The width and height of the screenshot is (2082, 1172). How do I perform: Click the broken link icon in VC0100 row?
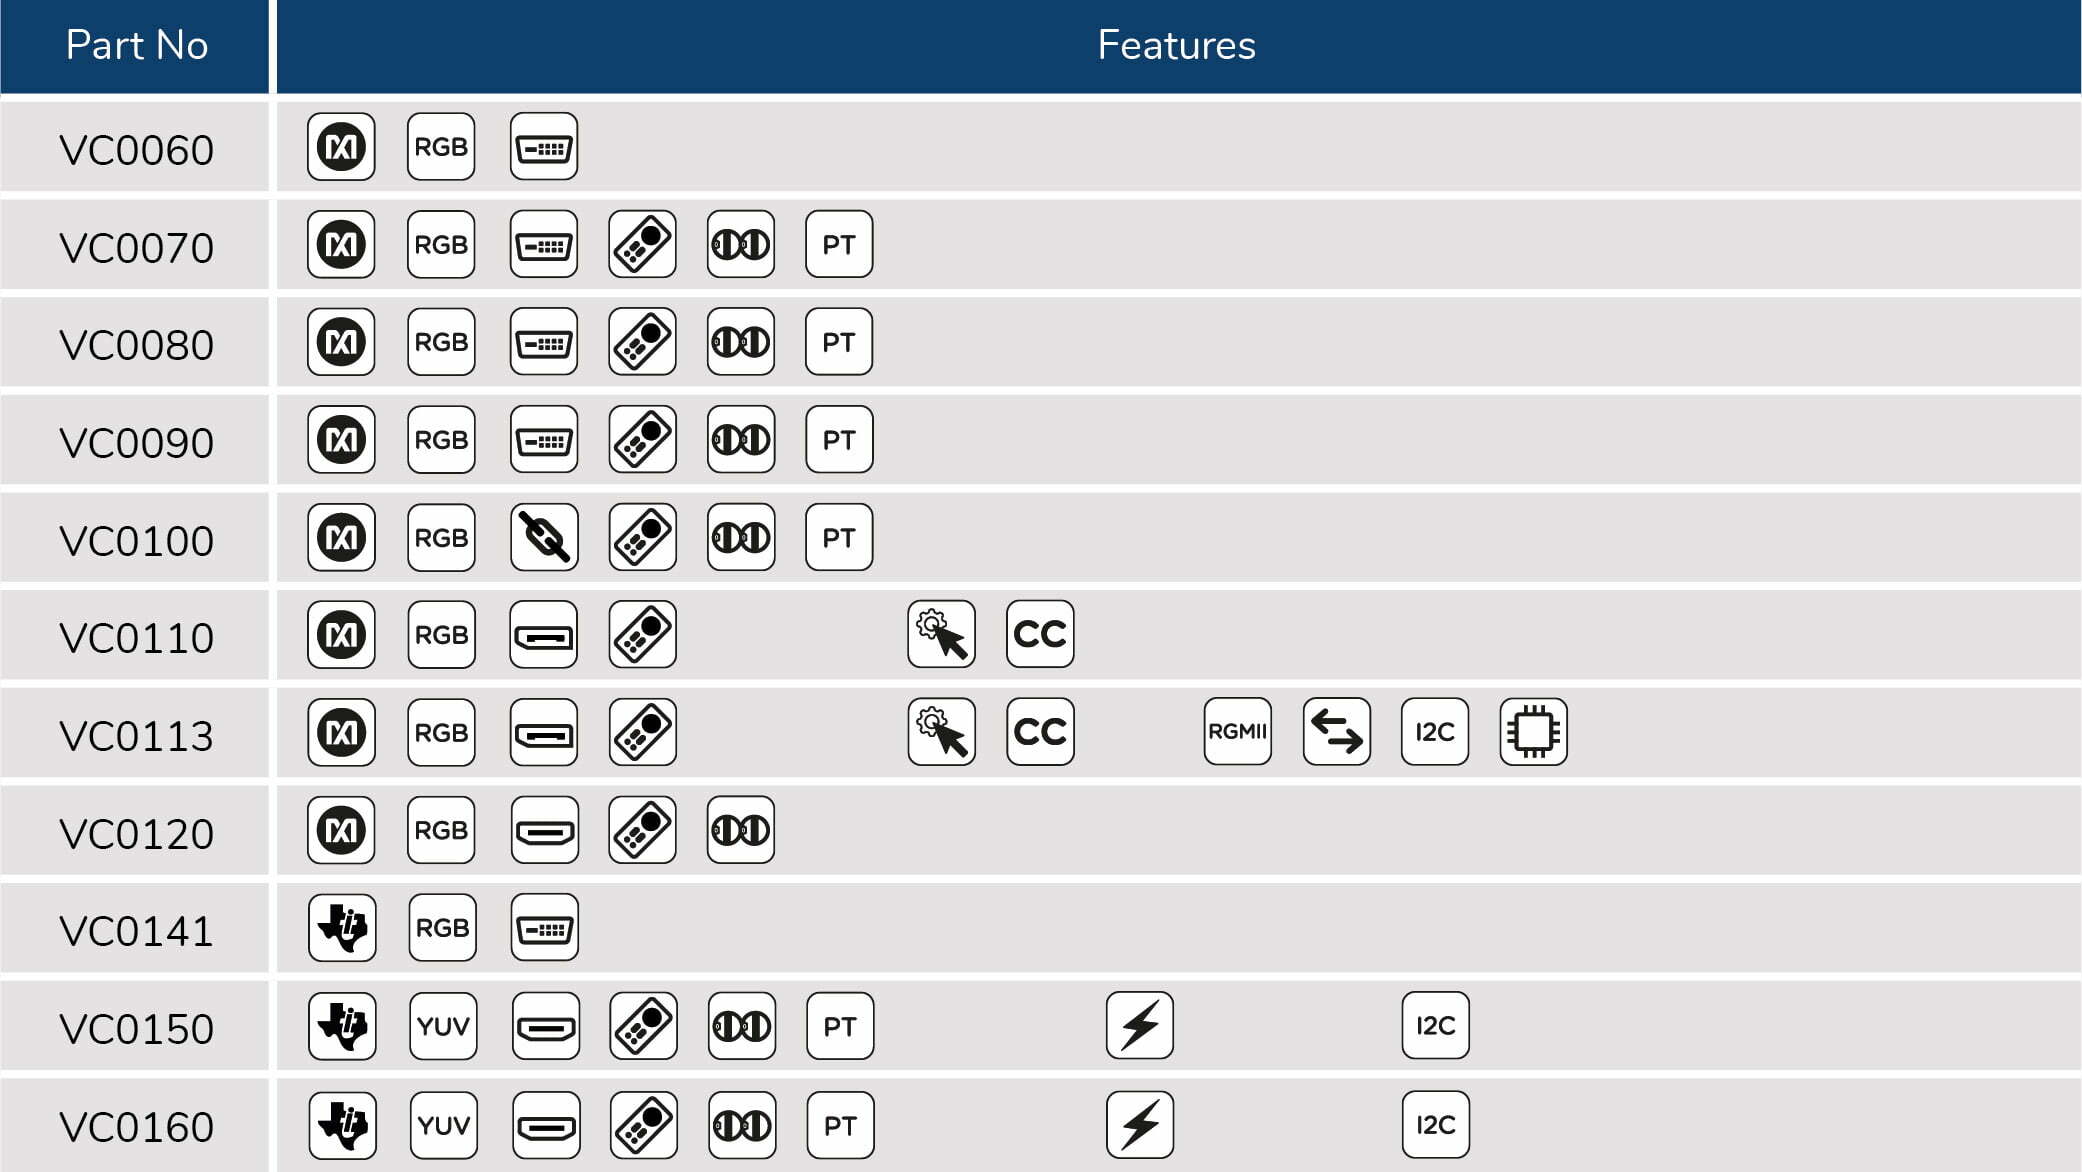pos(544,537)
